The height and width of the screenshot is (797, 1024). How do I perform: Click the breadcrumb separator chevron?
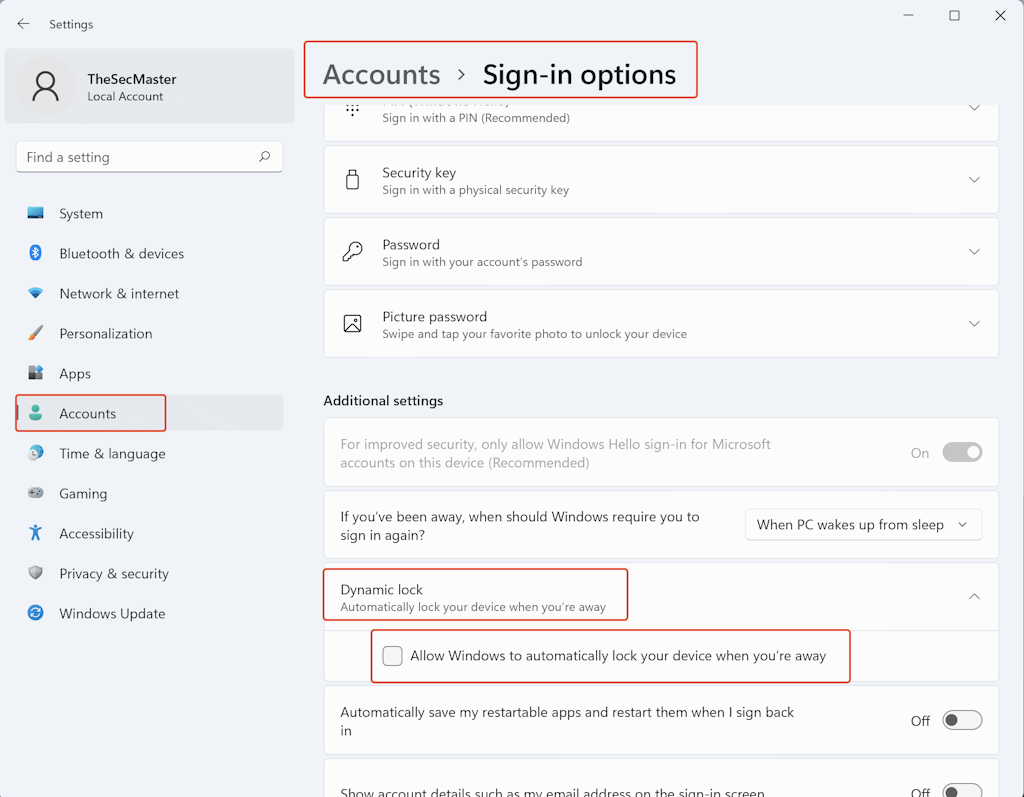462,74
